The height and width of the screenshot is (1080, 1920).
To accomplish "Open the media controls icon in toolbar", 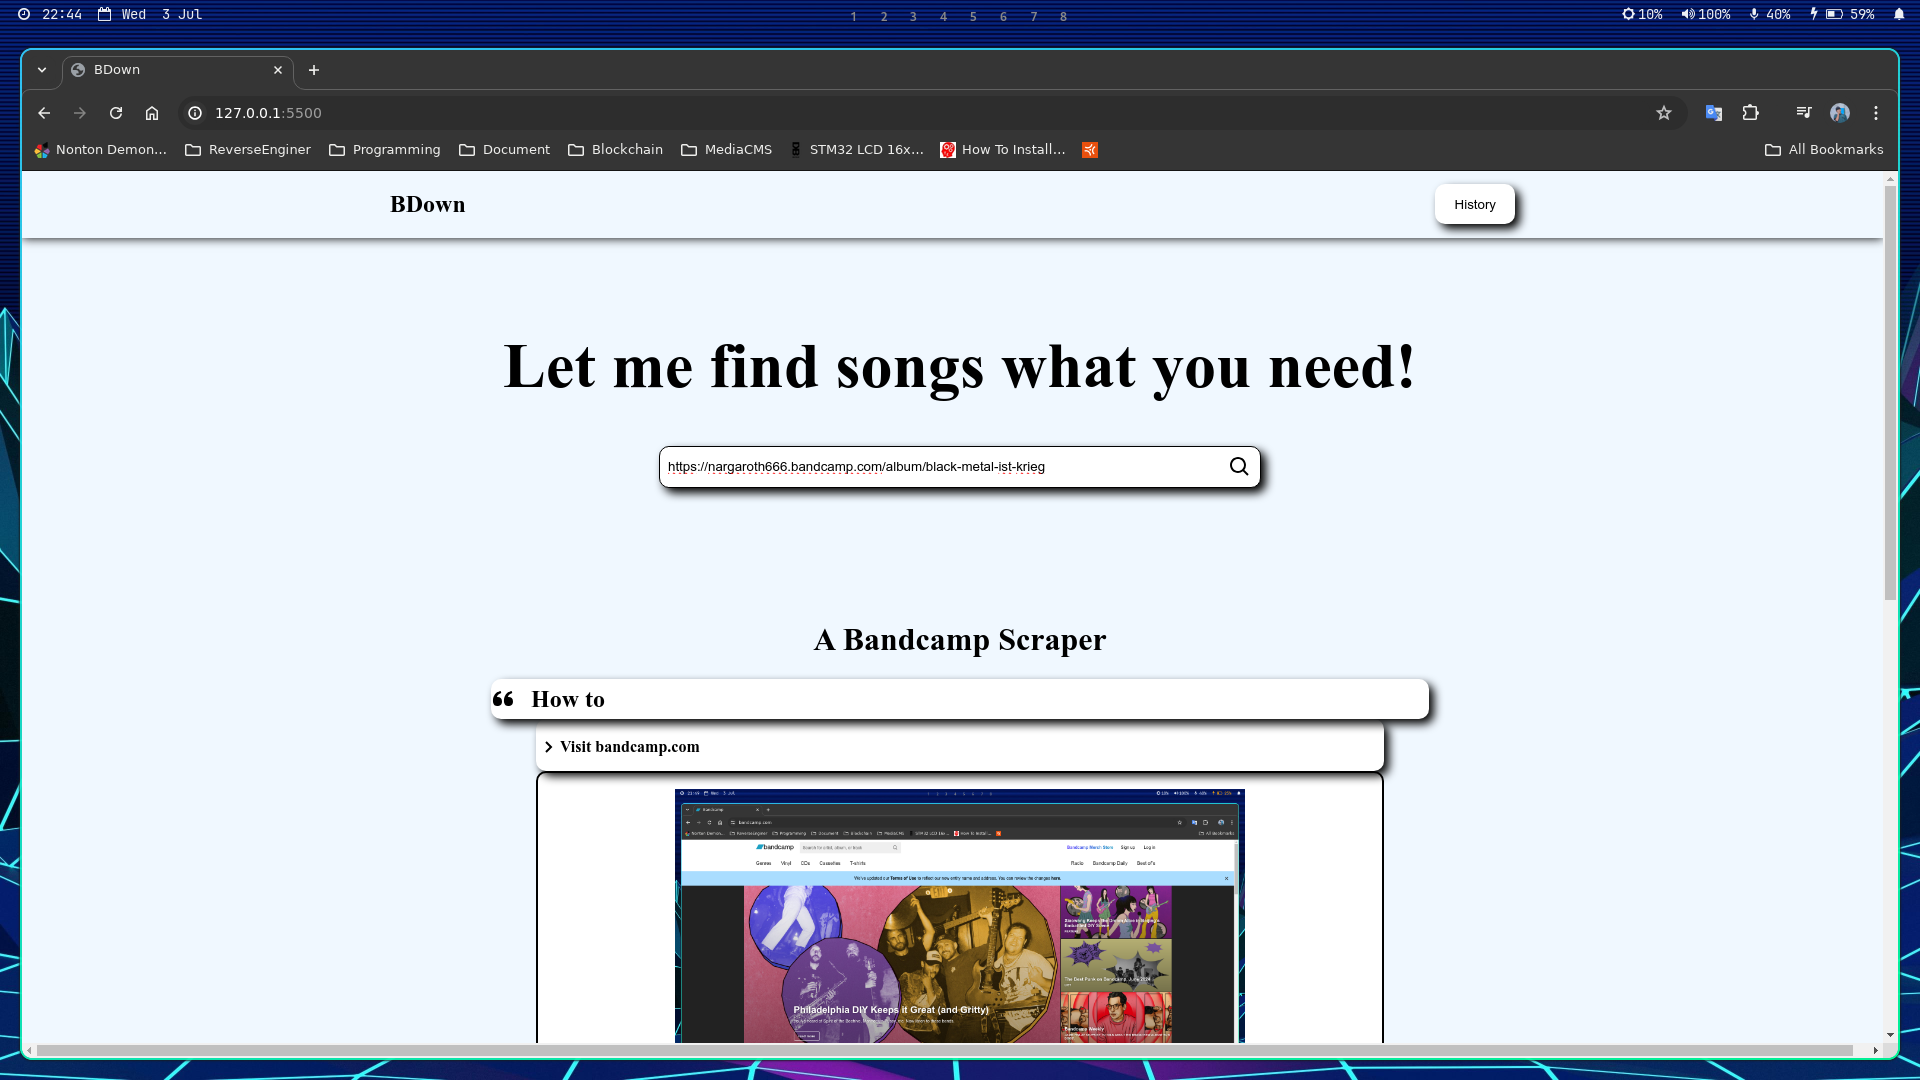I will coord(1803,113).
